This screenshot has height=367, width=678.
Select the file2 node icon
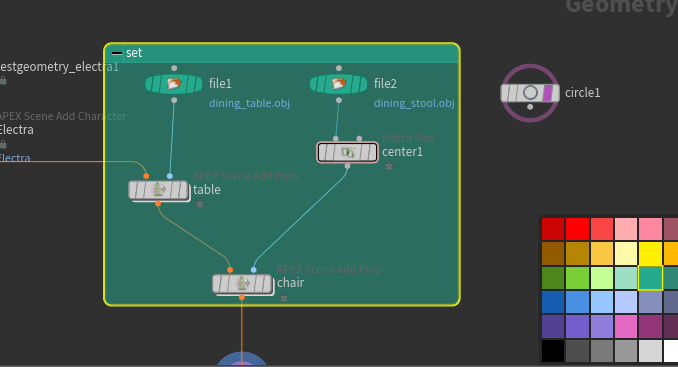[x=339, y=84]
